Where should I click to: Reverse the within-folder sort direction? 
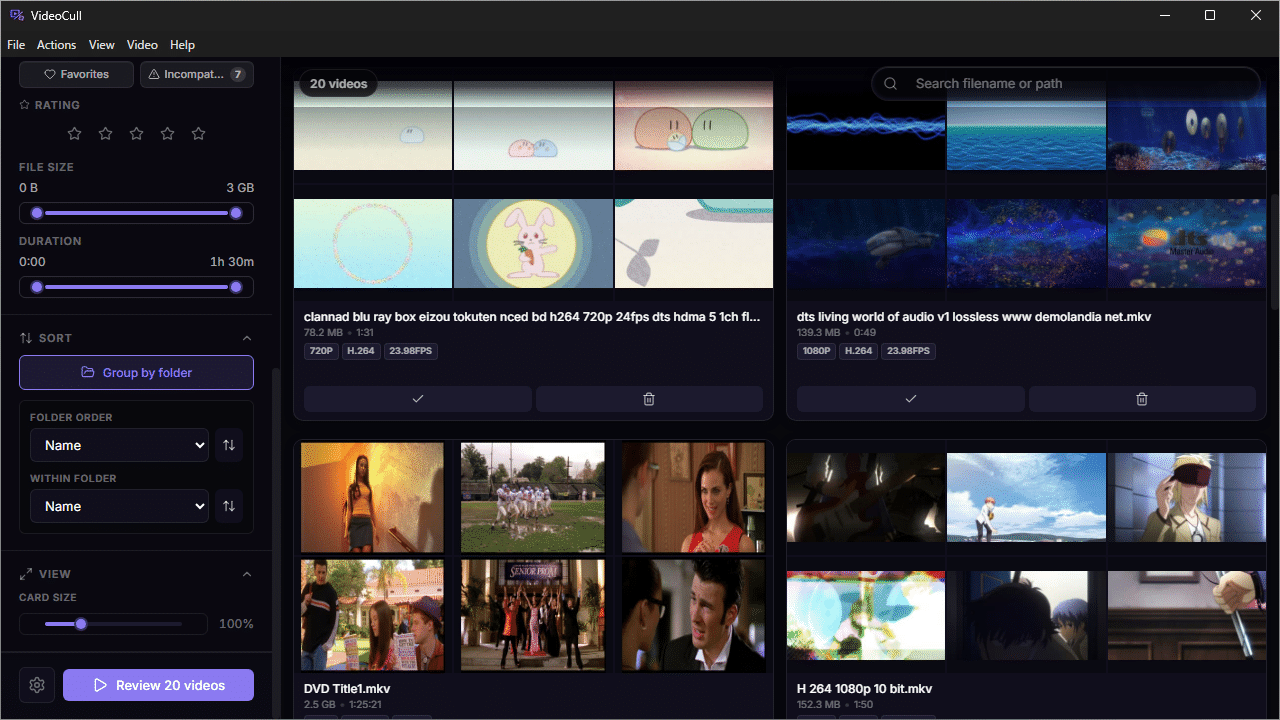pos(229,506)
